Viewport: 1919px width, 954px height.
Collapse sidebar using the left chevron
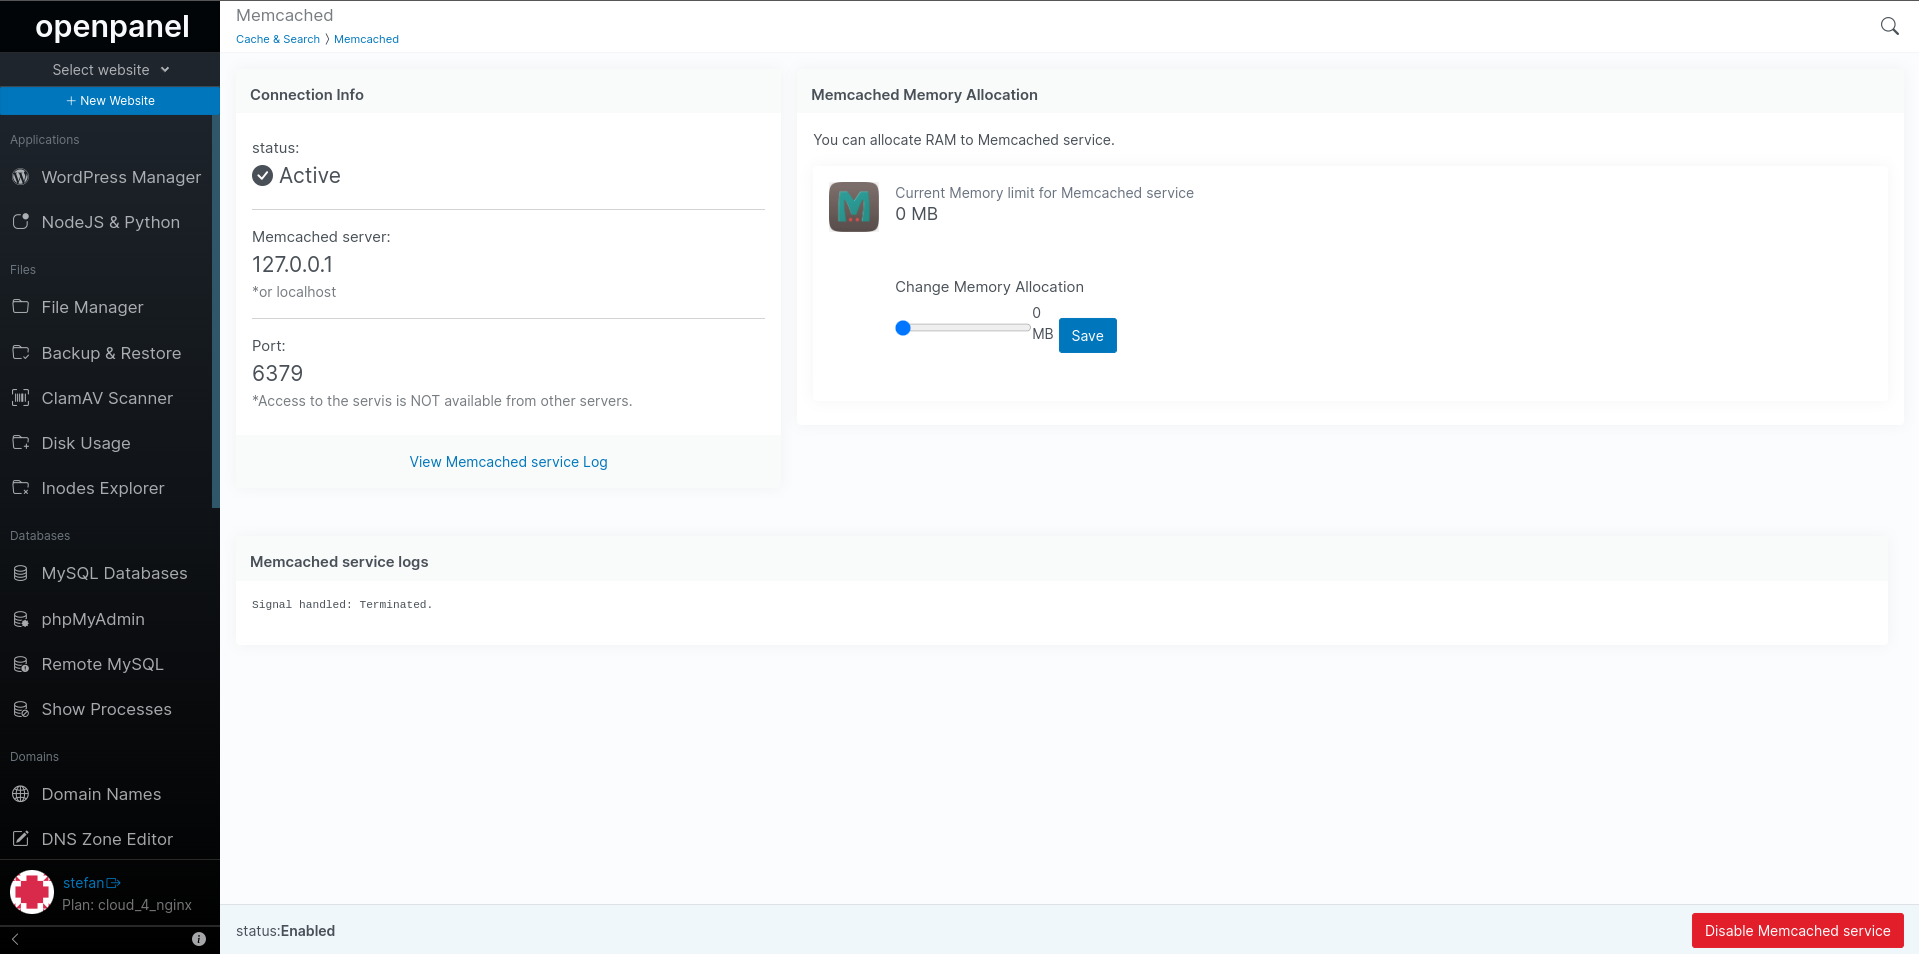[x=15, y=939]
